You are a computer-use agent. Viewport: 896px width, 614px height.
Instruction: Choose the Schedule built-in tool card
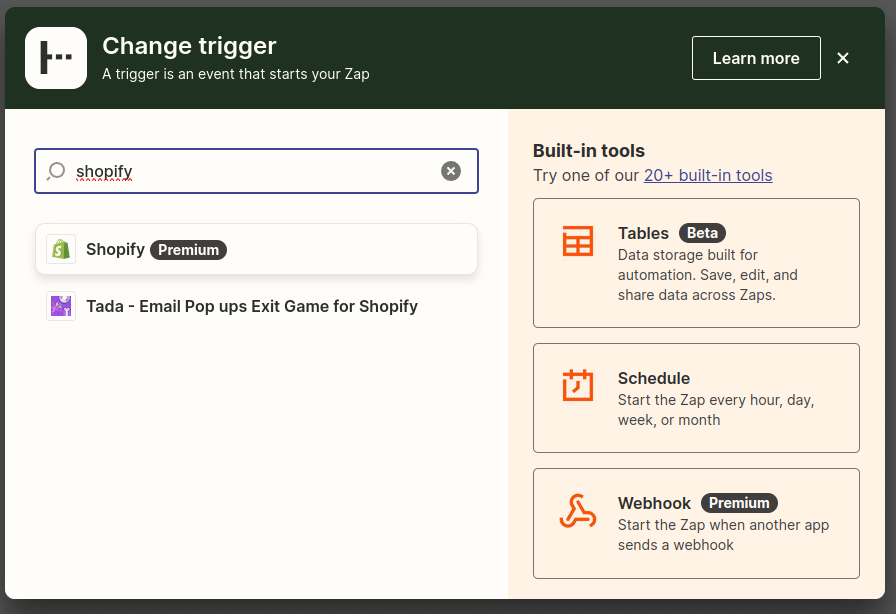[696, 398]
